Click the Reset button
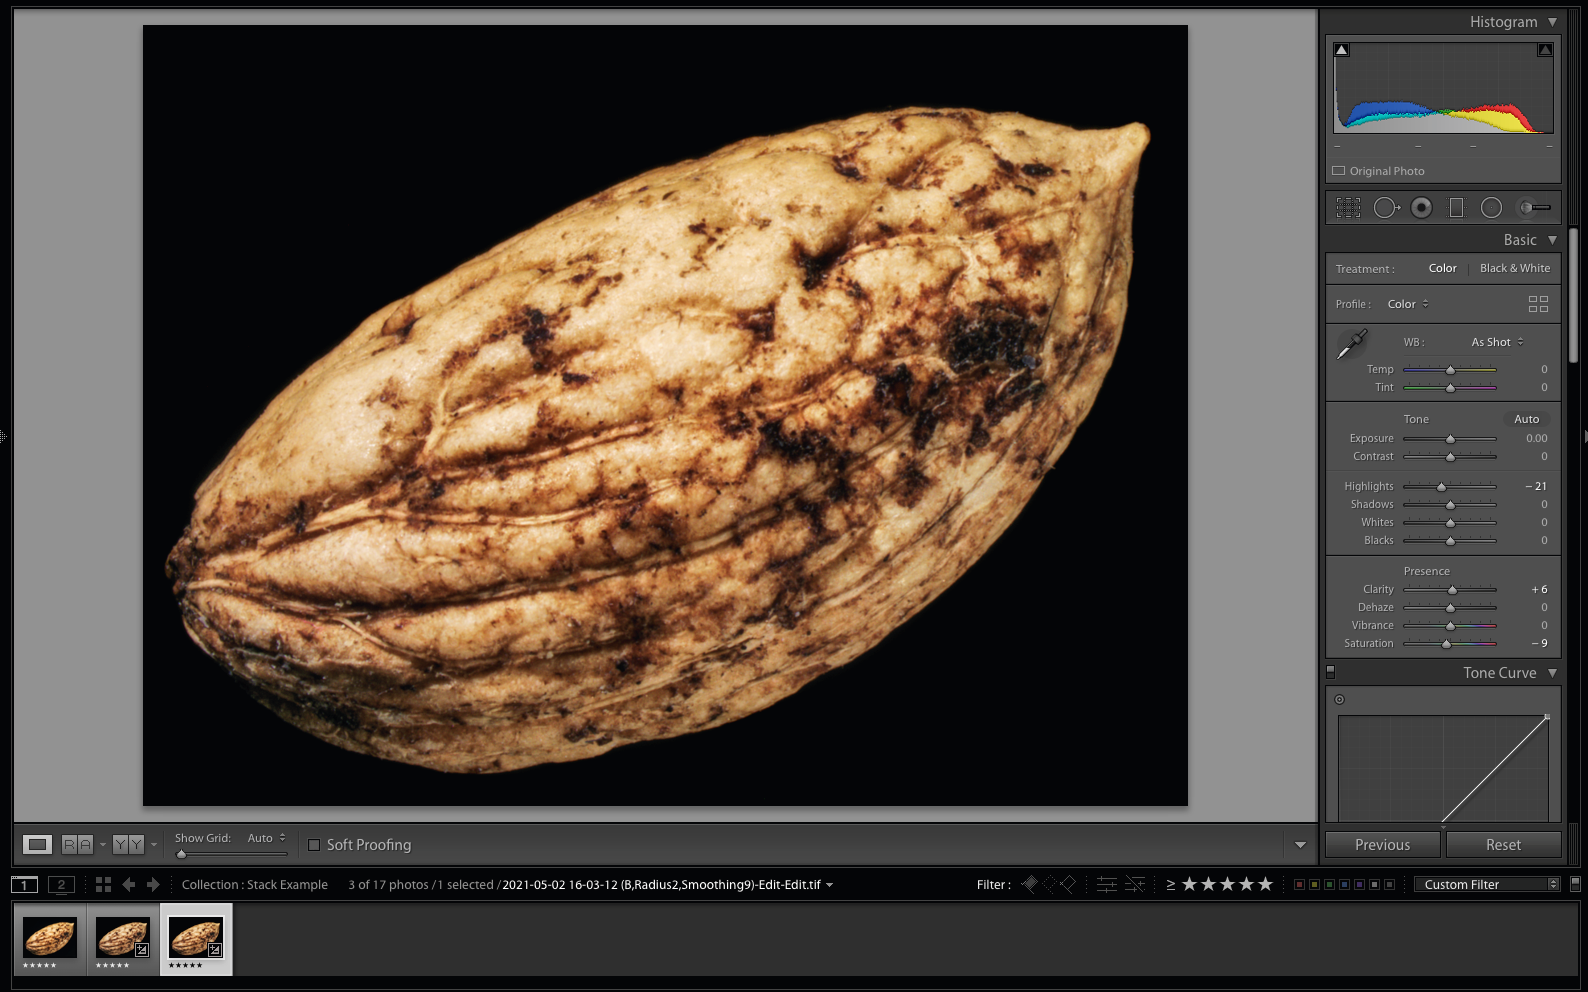The width and height of the screenshot is (1588, 992). 1503,845
